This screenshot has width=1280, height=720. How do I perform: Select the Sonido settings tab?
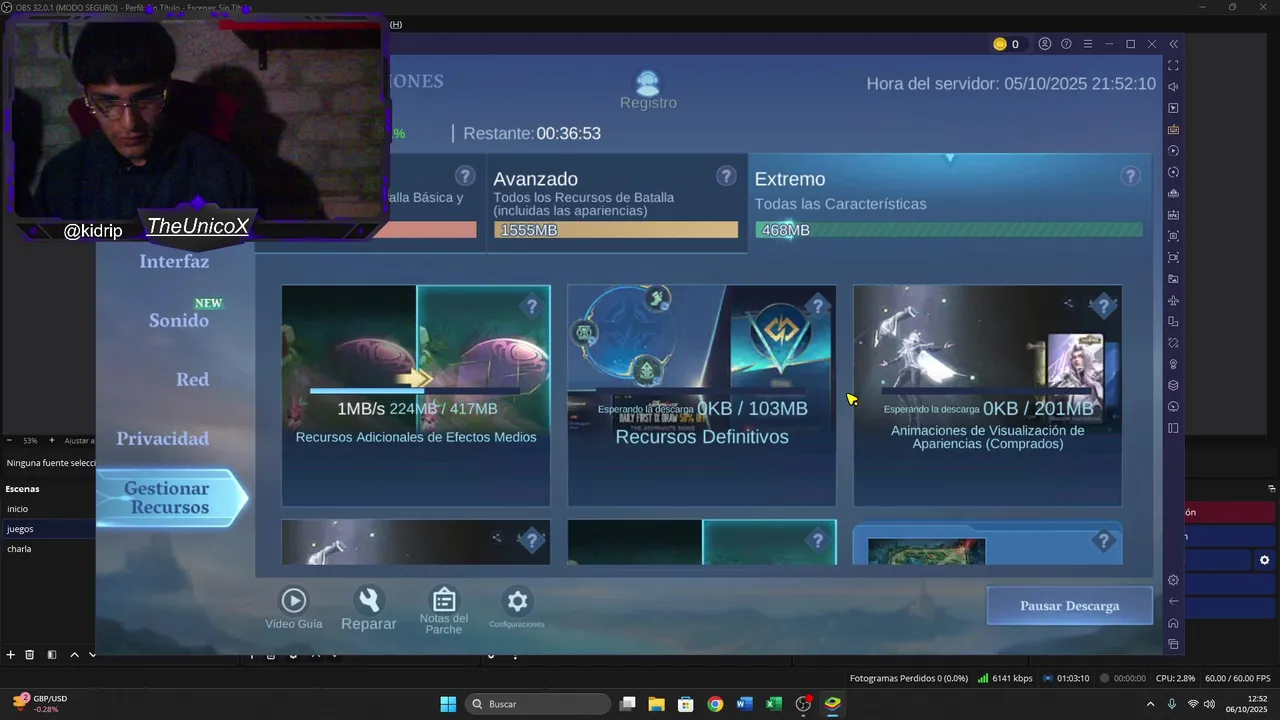pyautogui.click(x=179, y=321)
